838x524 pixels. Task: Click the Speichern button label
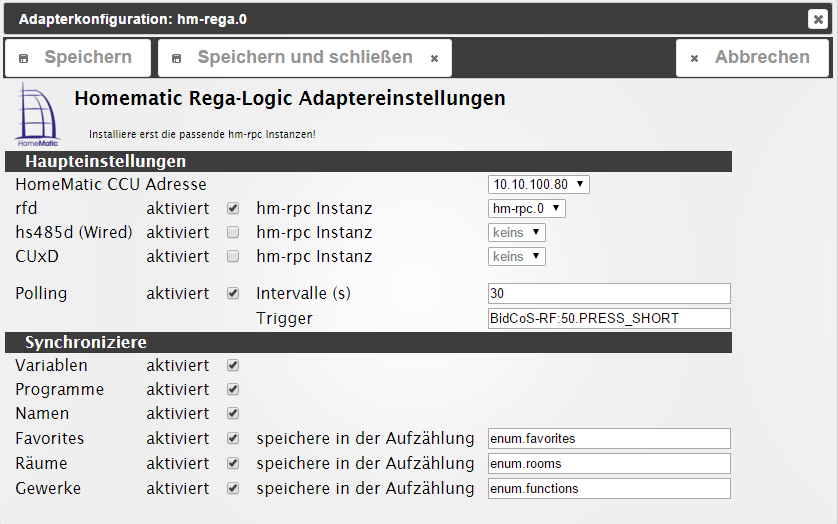pos(88,57)
